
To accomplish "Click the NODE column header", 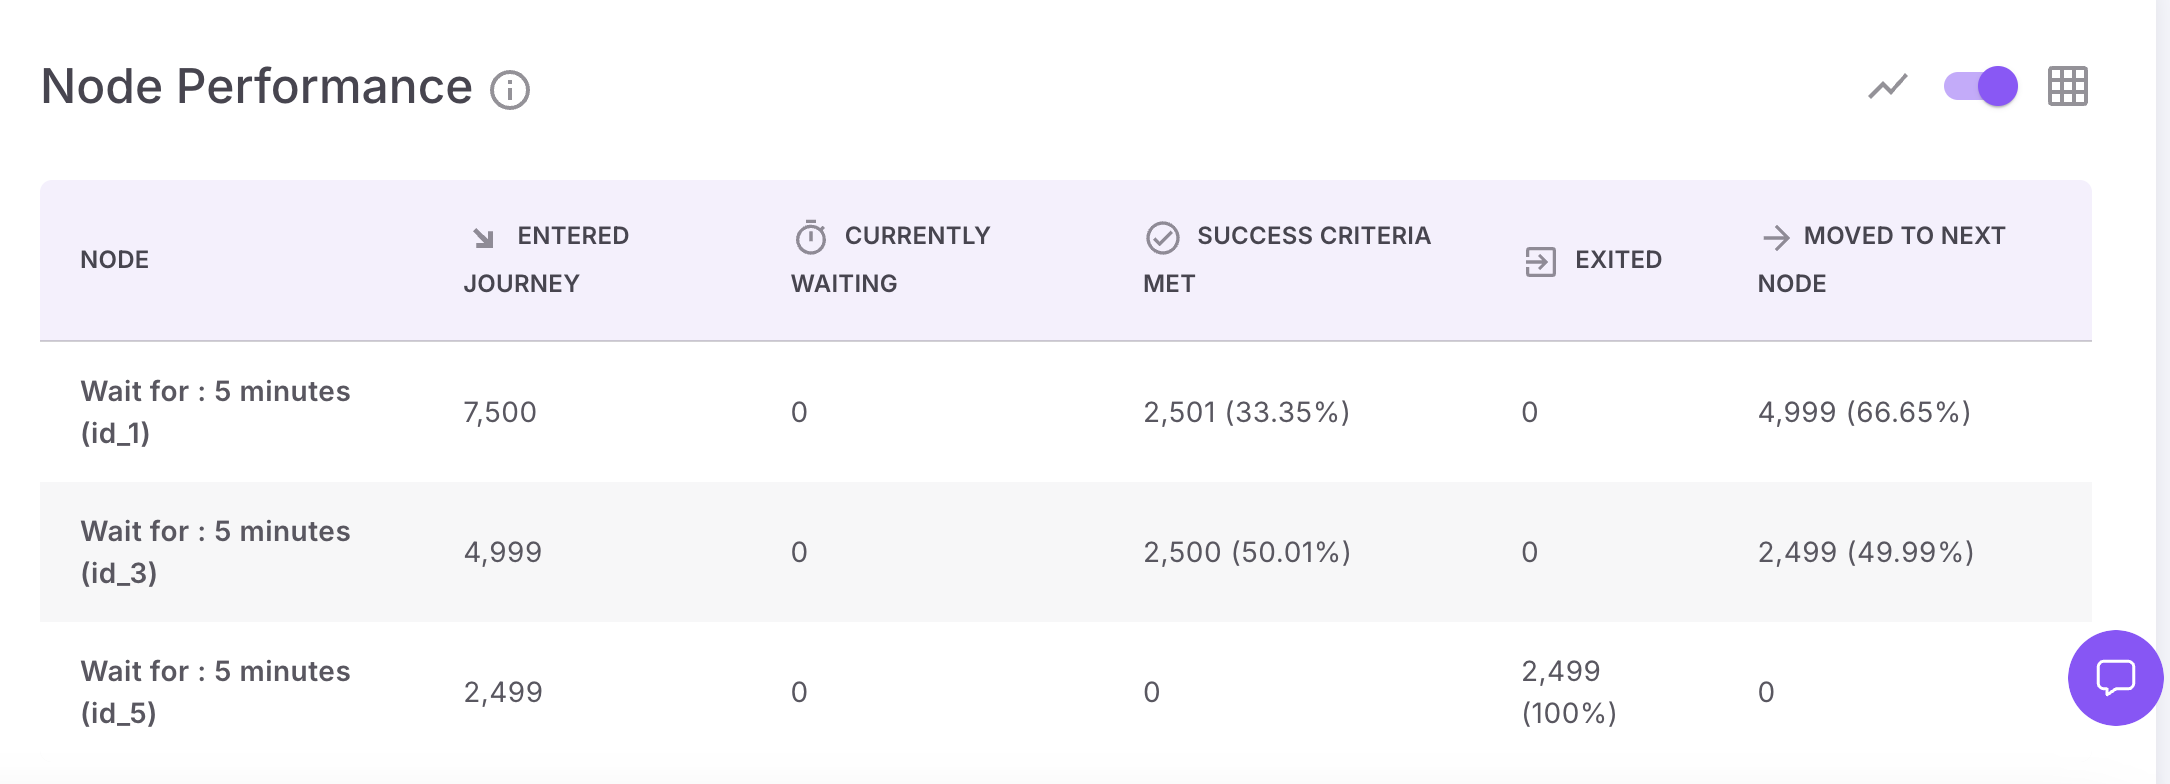I will [115, 260].
